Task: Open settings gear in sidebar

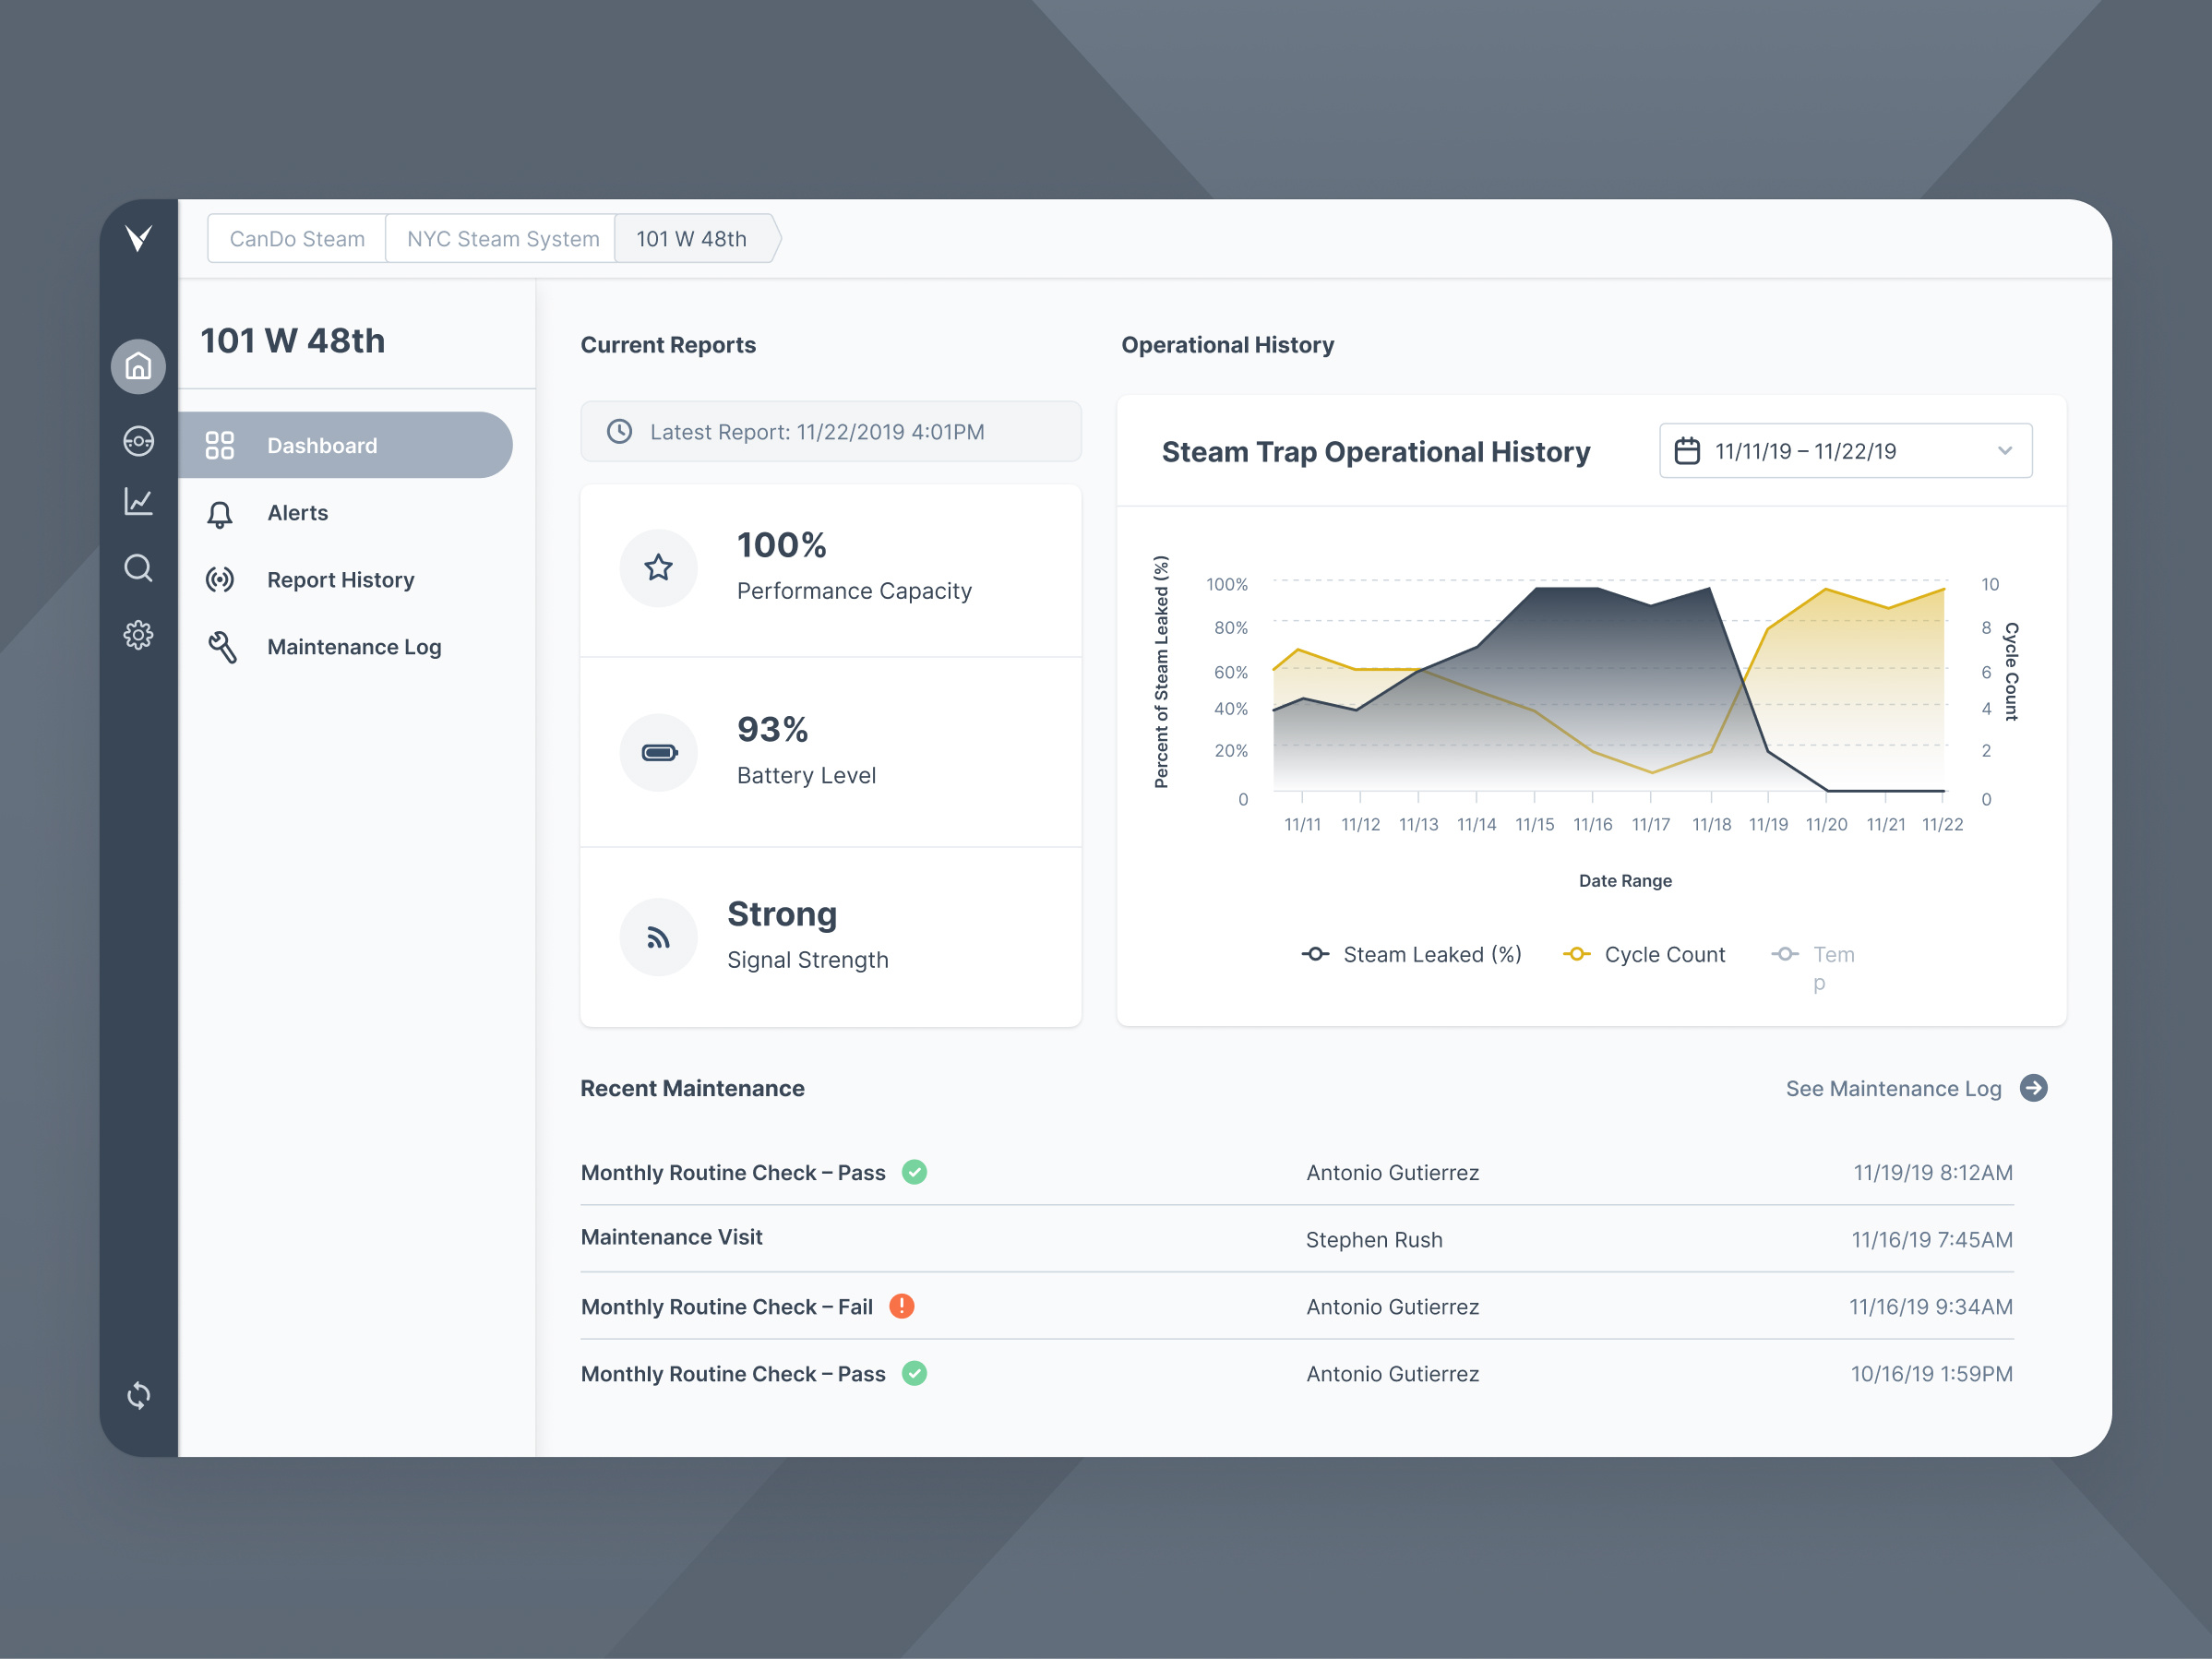Action: click(x=138, y=634)
